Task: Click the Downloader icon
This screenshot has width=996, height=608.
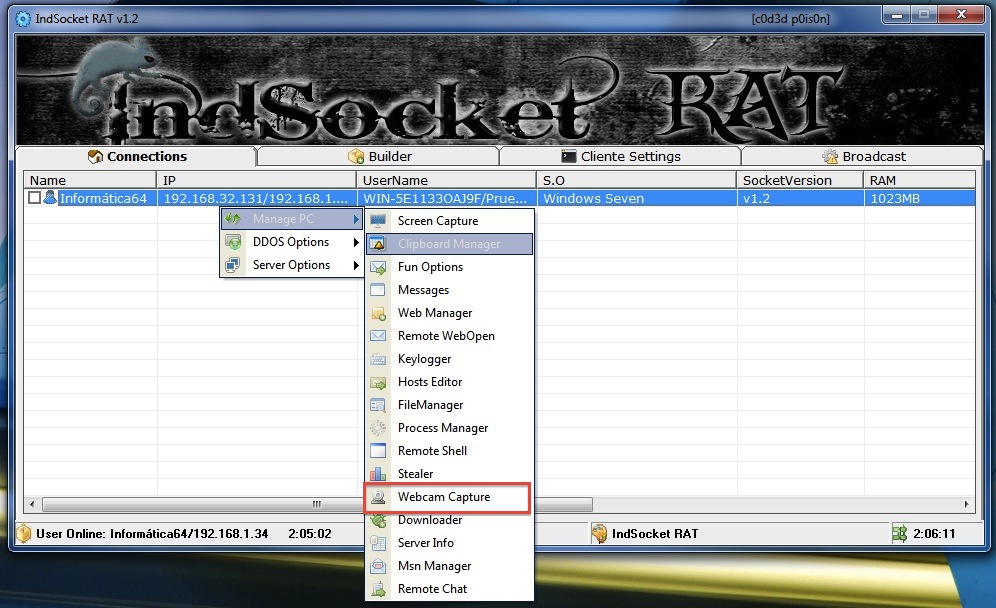Action: [378, 520]
